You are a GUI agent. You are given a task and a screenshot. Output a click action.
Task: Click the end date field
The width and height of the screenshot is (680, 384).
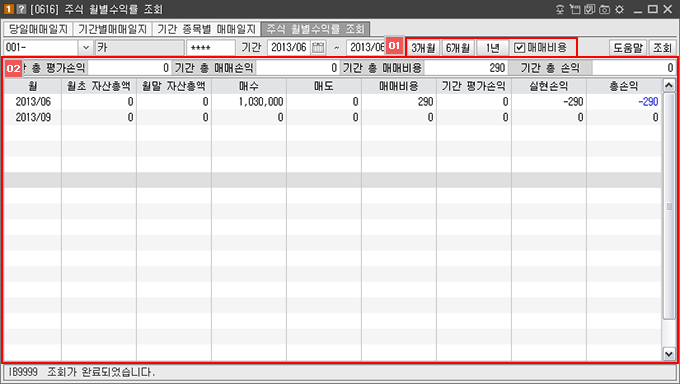366,47
